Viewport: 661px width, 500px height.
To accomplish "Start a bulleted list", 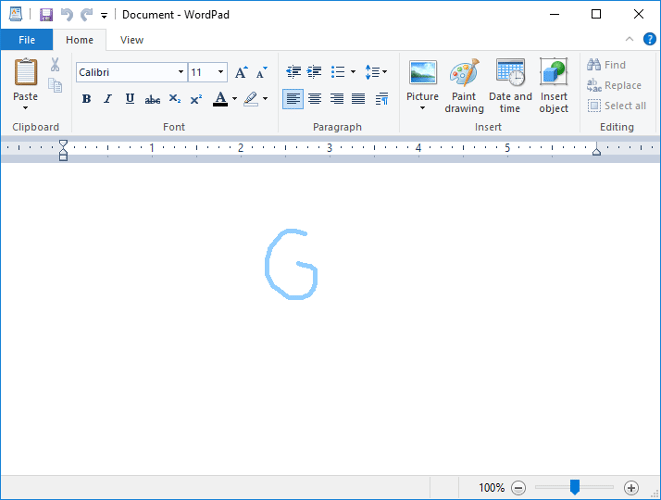I will (338, 72).
